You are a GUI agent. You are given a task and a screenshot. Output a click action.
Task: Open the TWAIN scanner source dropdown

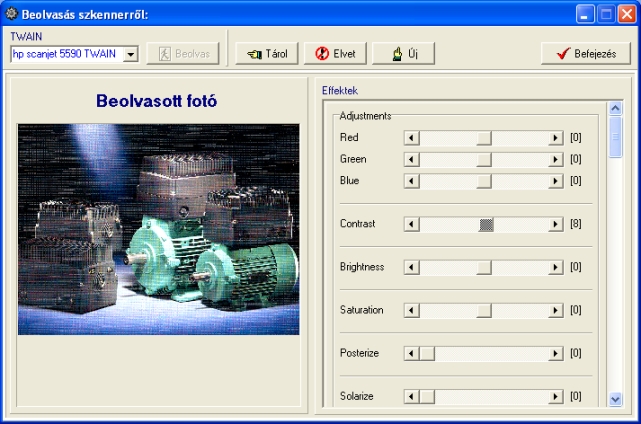pos(130,54)
